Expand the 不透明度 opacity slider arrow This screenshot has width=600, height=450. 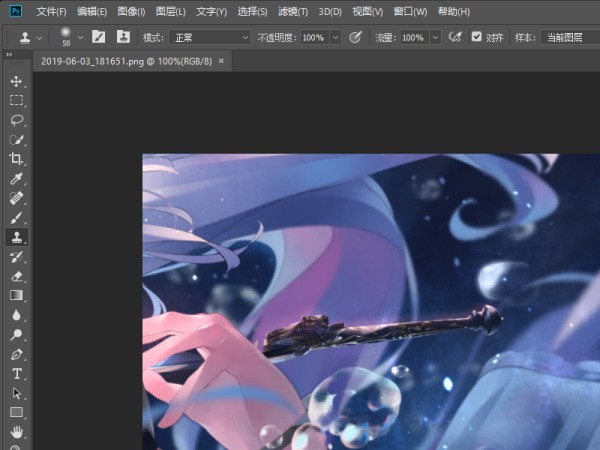335,36
